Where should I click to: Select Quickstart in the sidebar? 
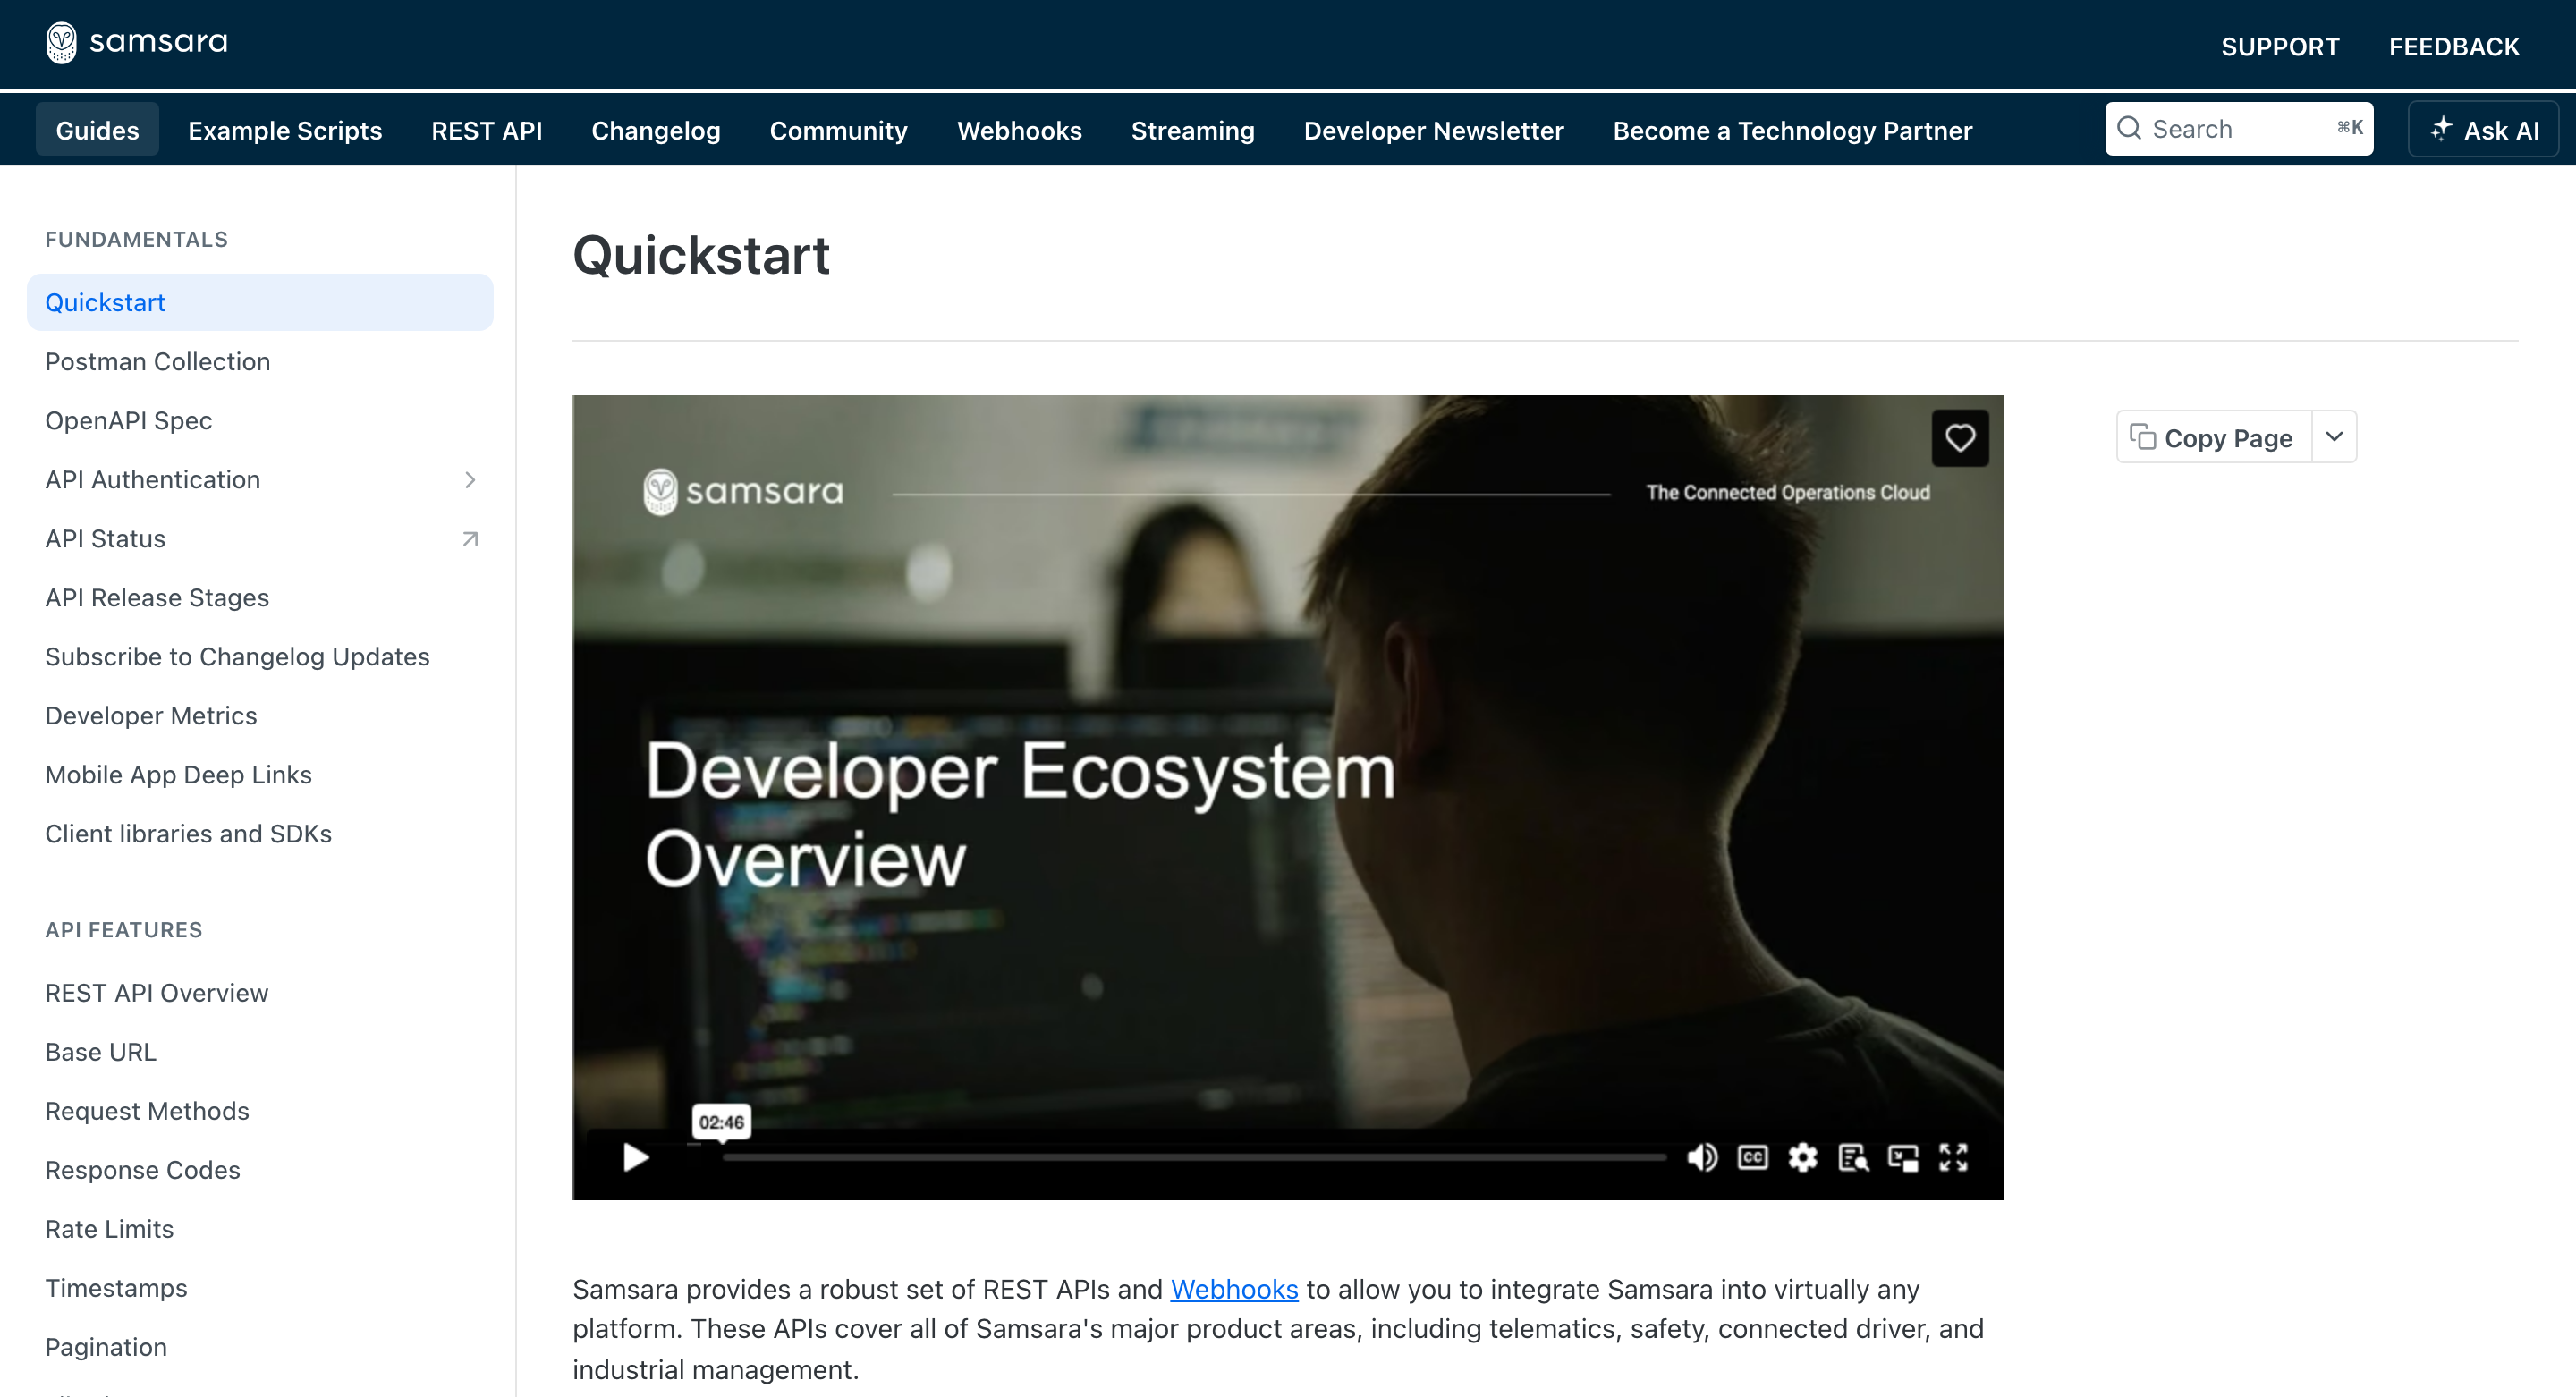(x=260, y=303)
